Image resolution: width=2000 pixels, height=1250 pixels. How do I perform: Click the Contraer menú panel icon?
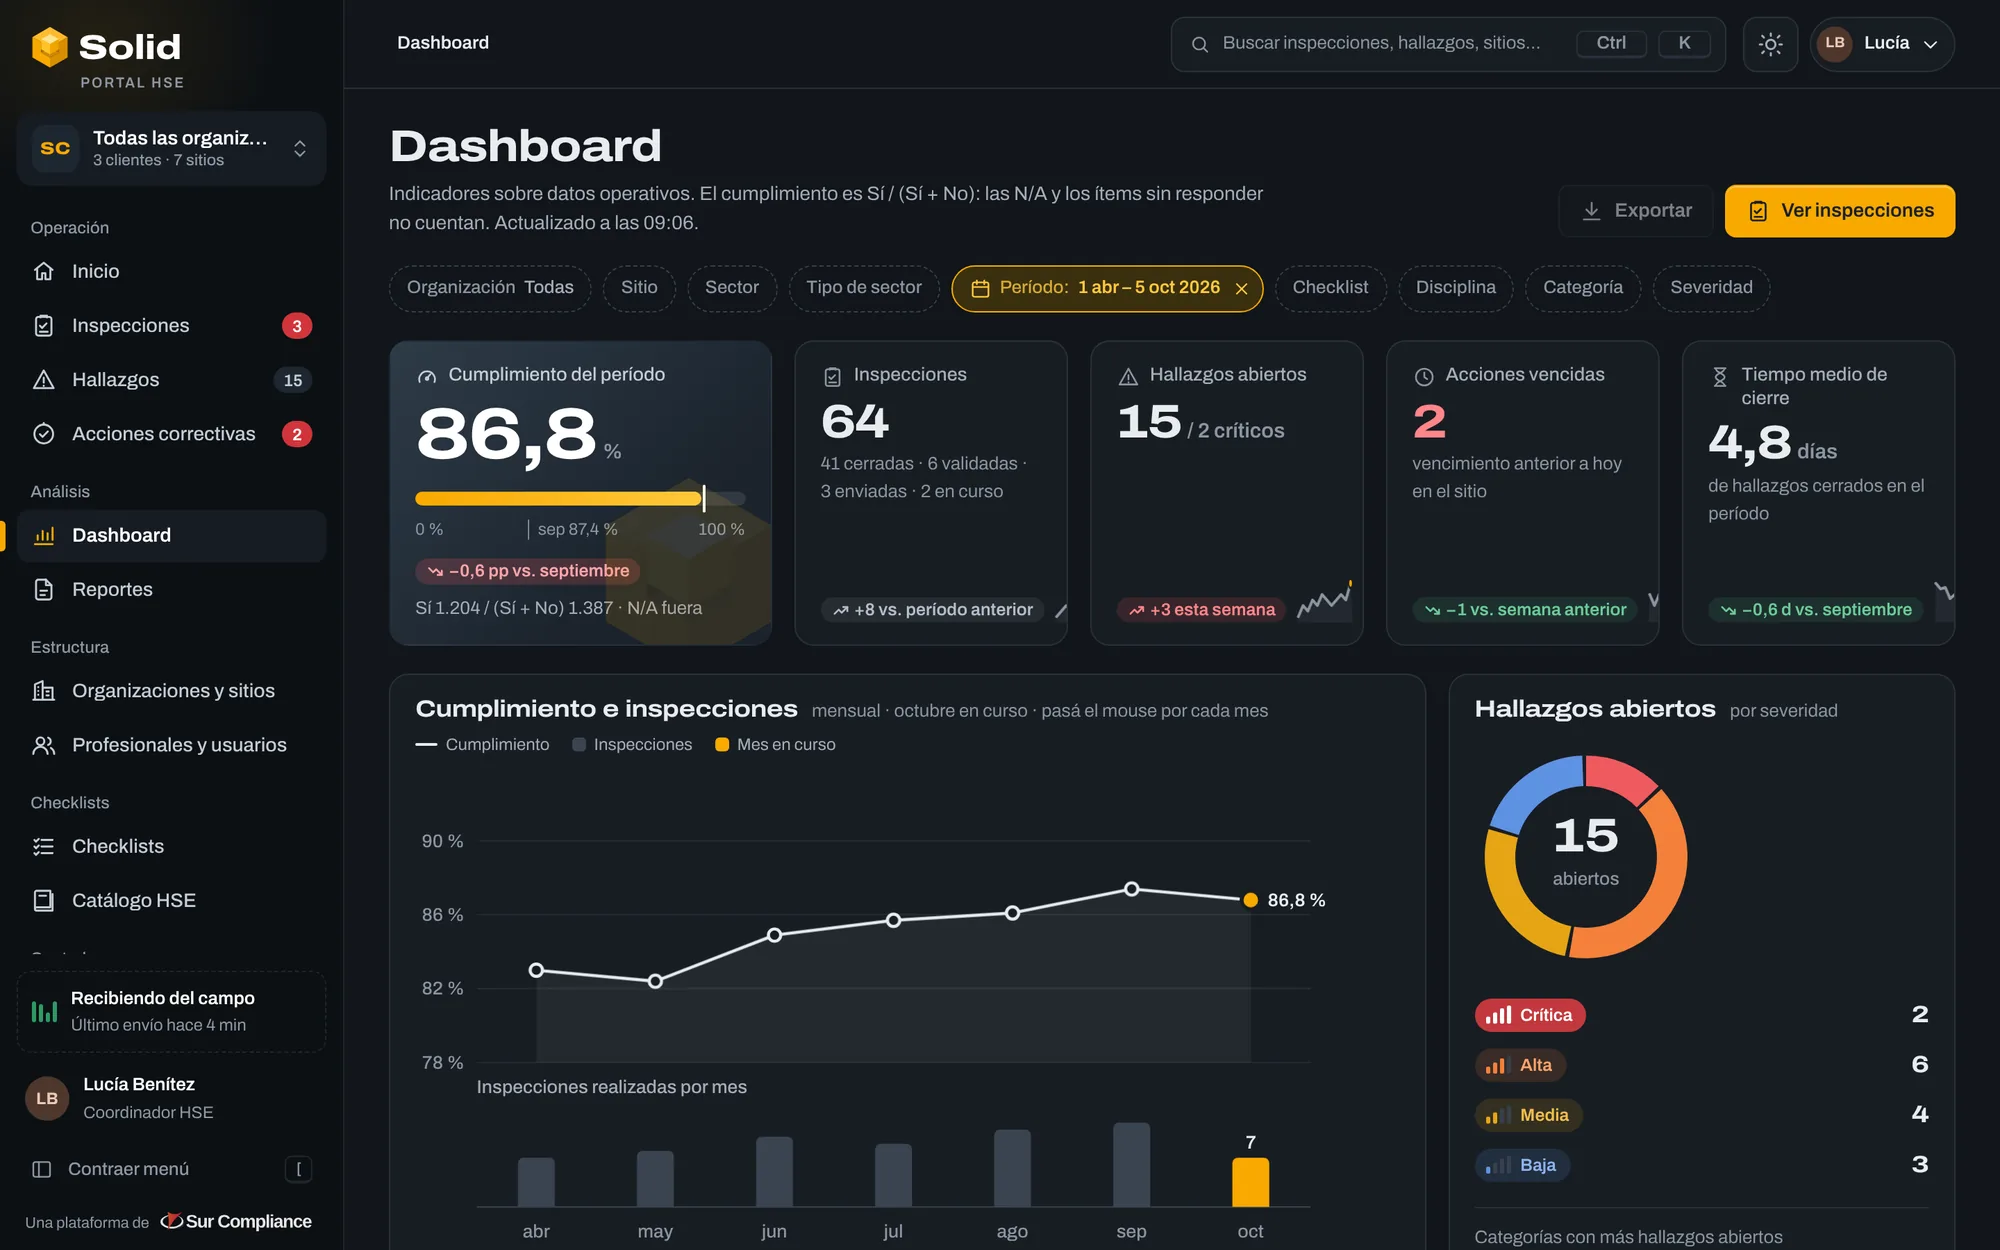click(x=42, y=1169)
